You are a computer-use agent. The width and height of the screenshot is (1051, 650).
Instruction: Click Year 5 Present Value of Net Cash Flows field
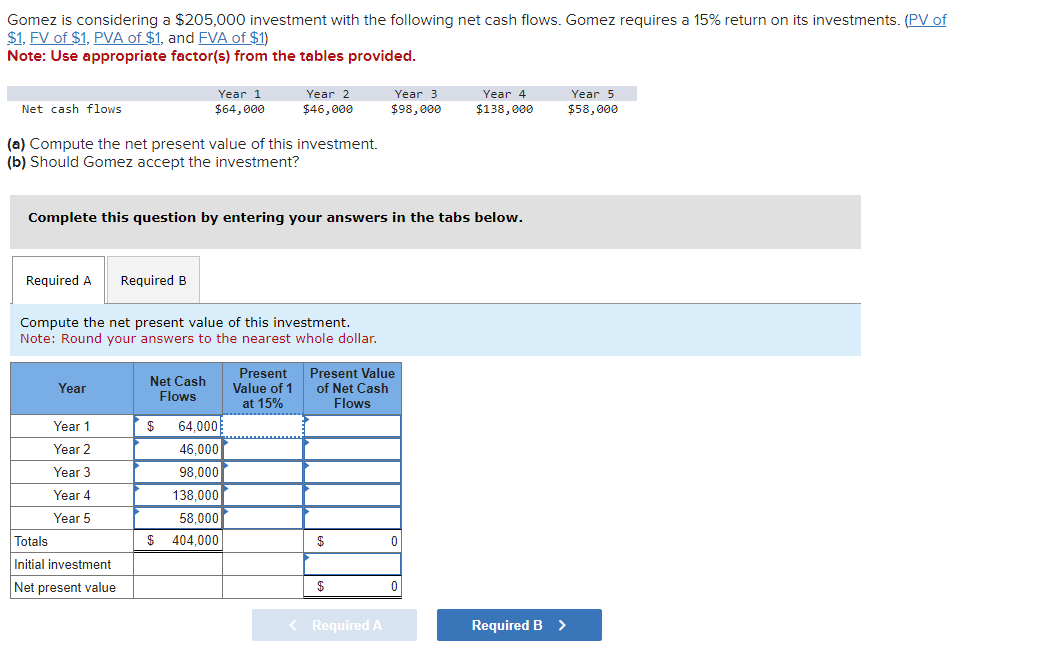[353, 518]
